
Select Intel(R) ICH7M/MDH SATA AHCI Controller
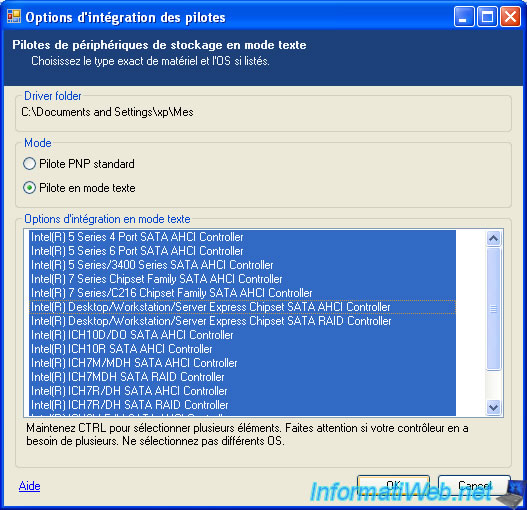coord(242,363)
